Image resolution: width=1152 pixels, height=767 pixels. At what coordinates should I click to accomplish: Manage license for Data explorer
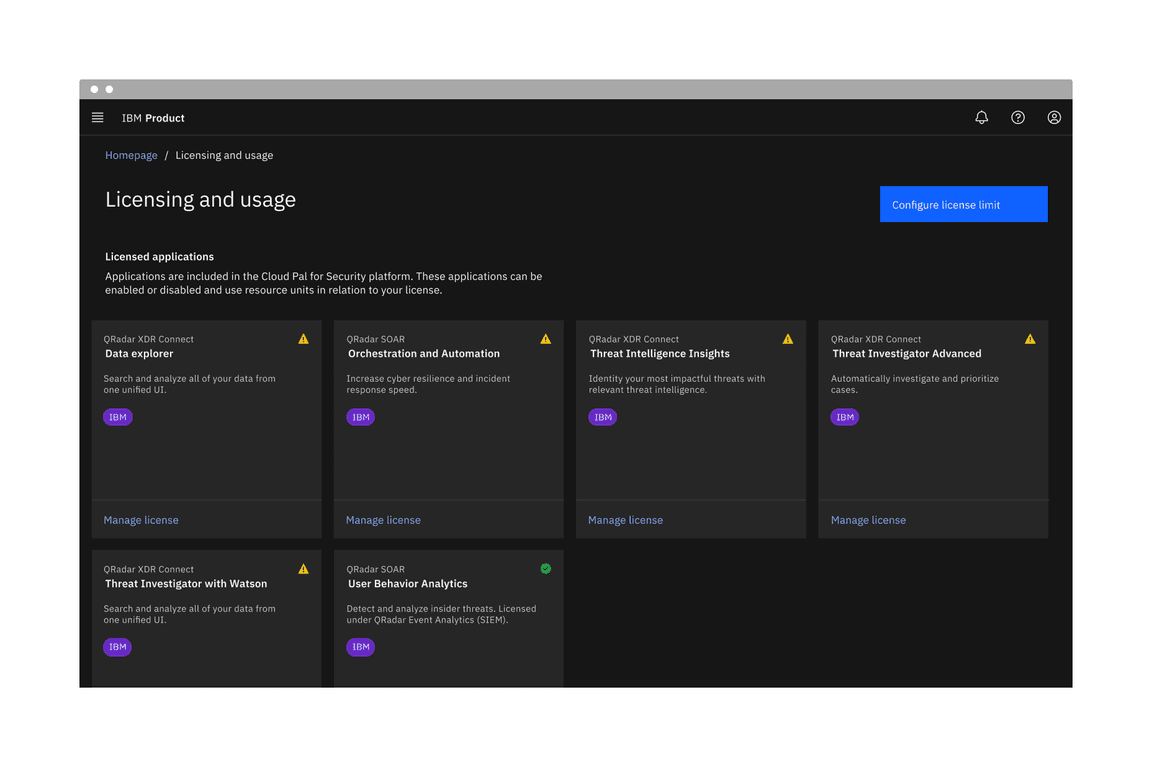[141, 520]
